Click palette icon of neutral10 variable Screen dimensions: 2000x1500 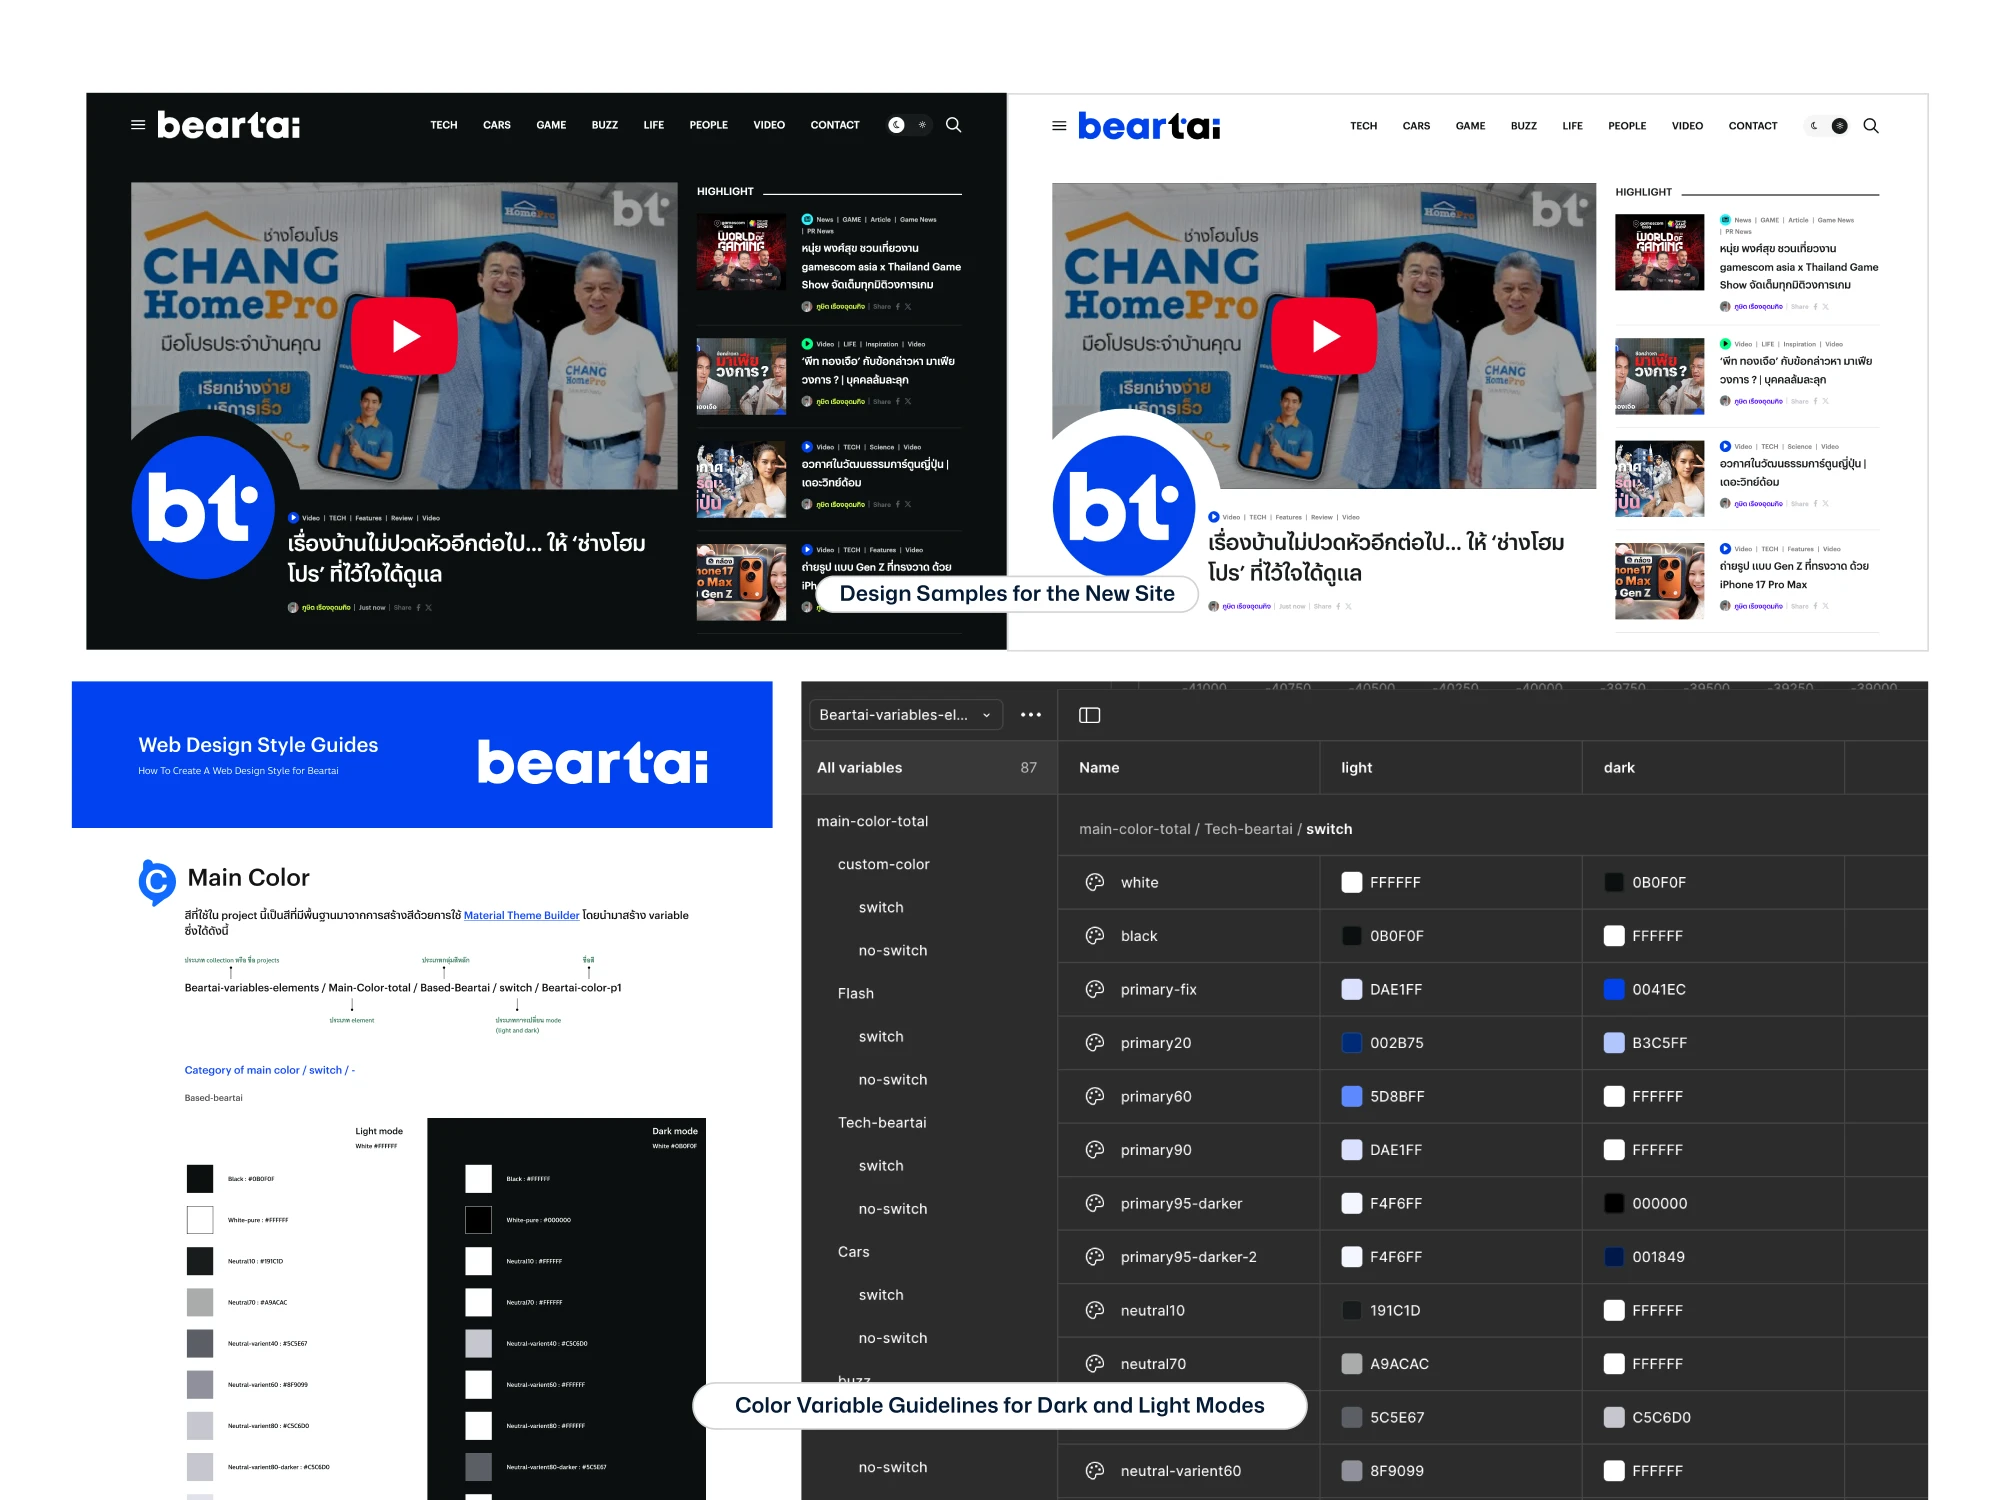pyautogui.click(x=1095, y=1310)
